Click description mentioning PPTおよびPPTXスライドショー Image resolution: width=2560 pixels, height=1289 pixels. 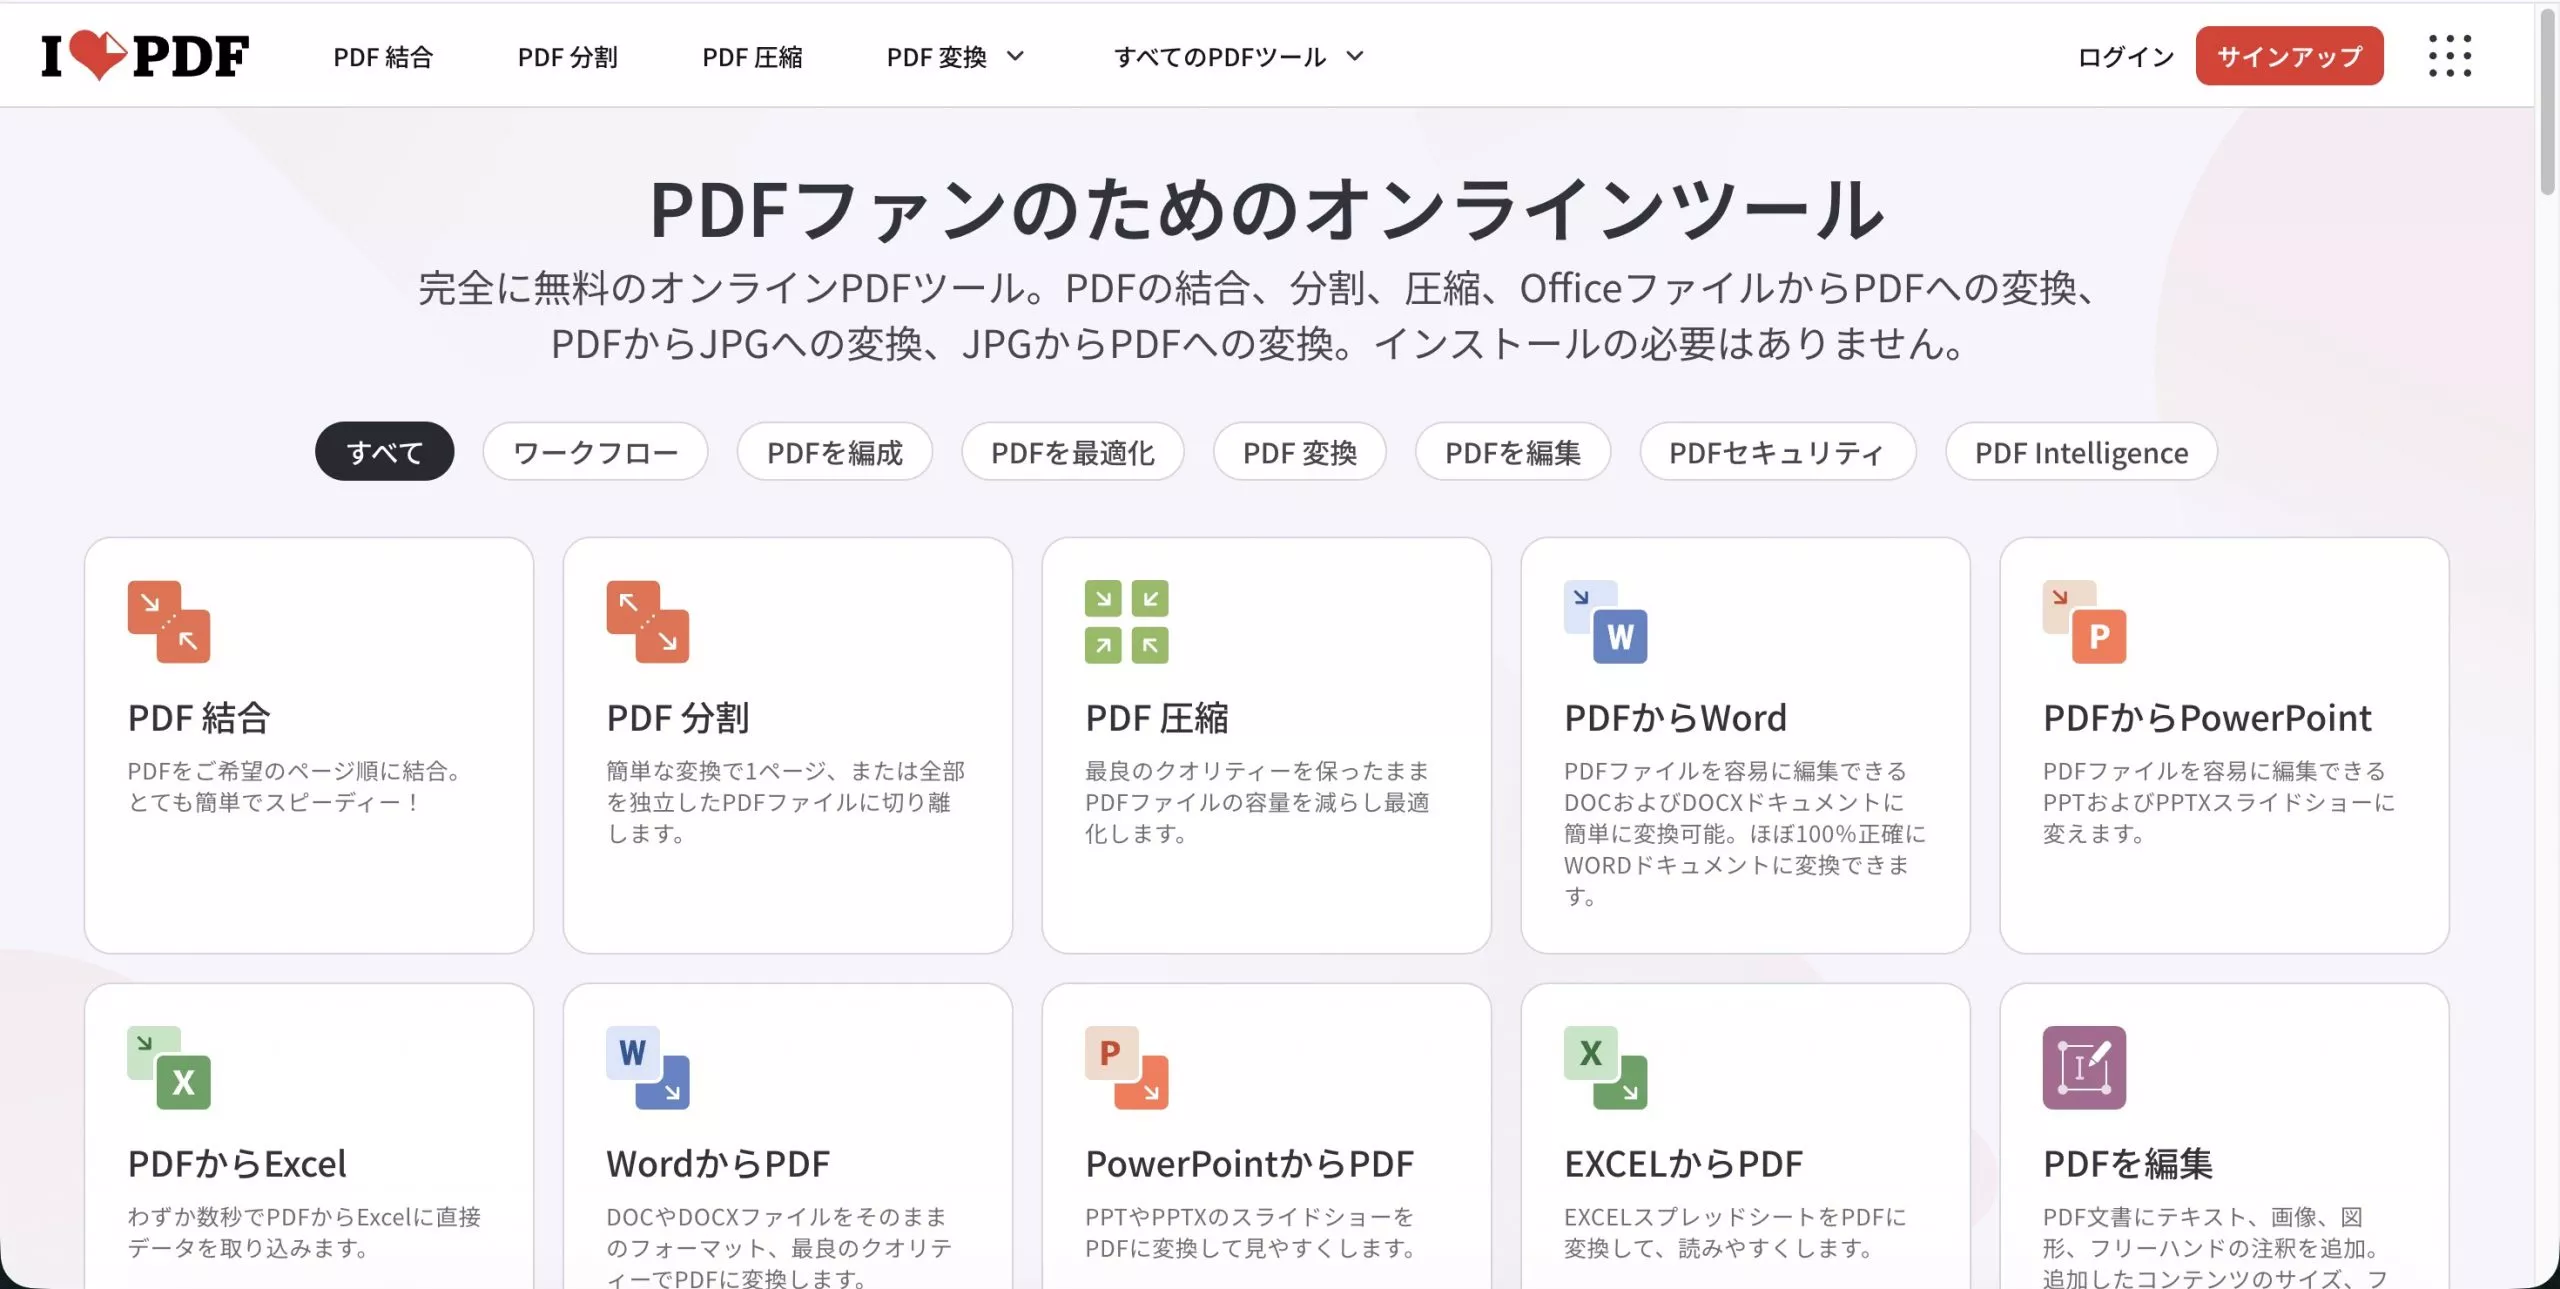(x=2219, y=802)
